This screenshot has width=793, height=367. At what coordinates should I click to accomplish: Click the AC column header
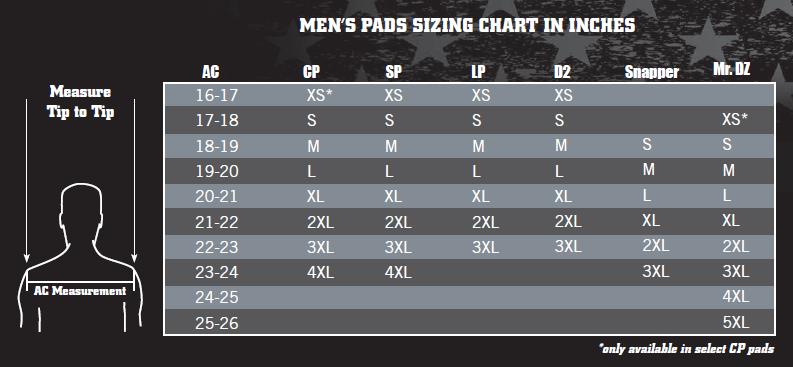[210, 72]
